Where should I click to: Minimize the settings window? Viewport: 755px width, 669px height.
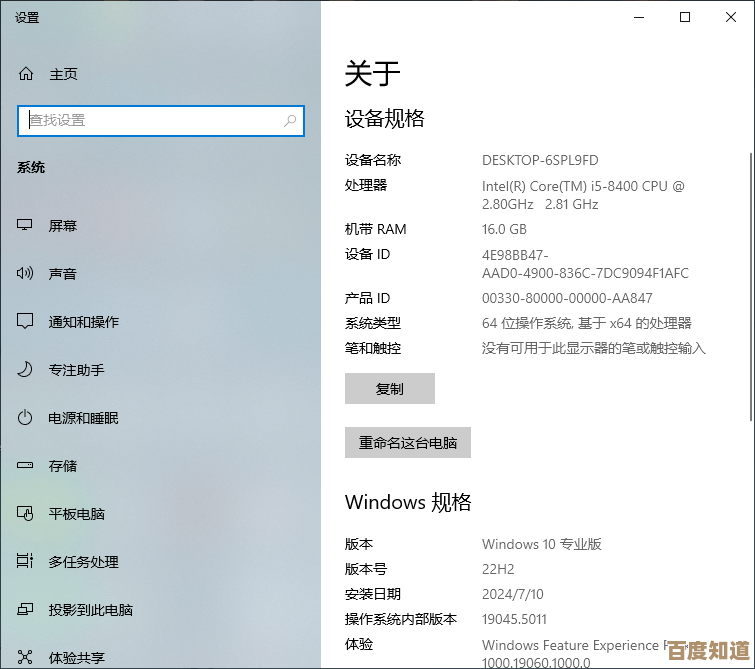[x=639, y=17]
